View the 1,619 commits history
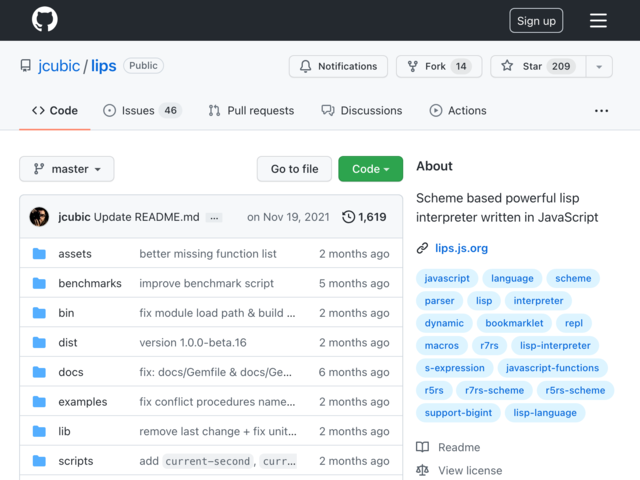 tap(364, 217)
